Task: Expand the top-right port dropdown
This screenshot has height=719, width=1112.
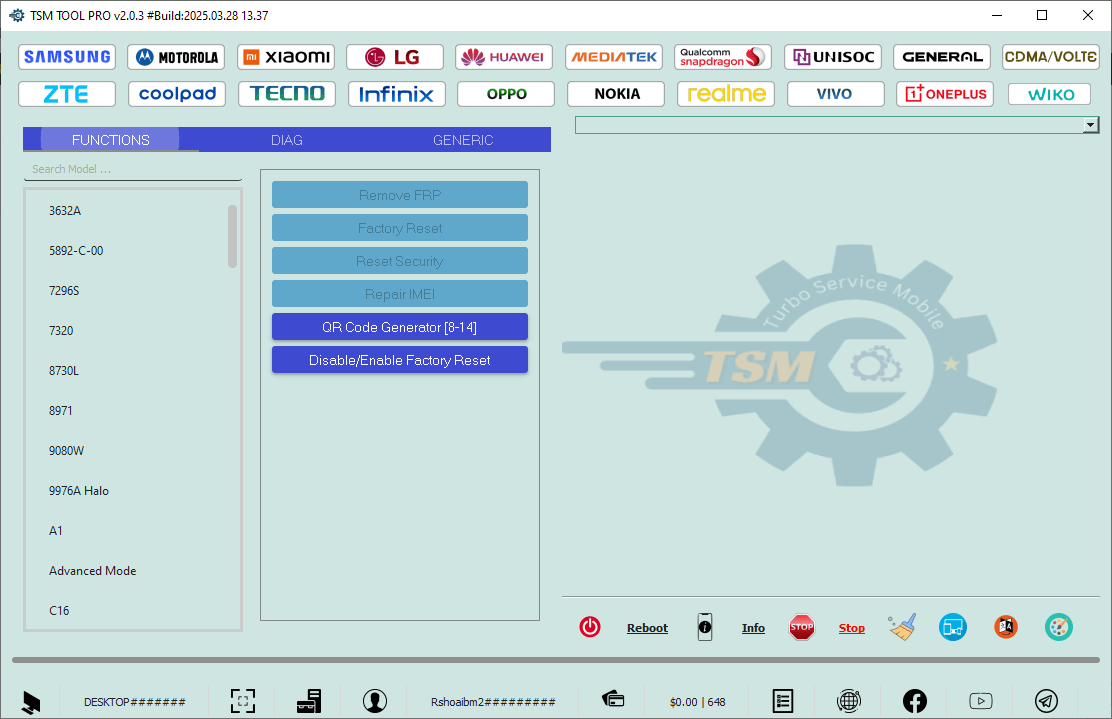Action: (x=1090, y=125)
